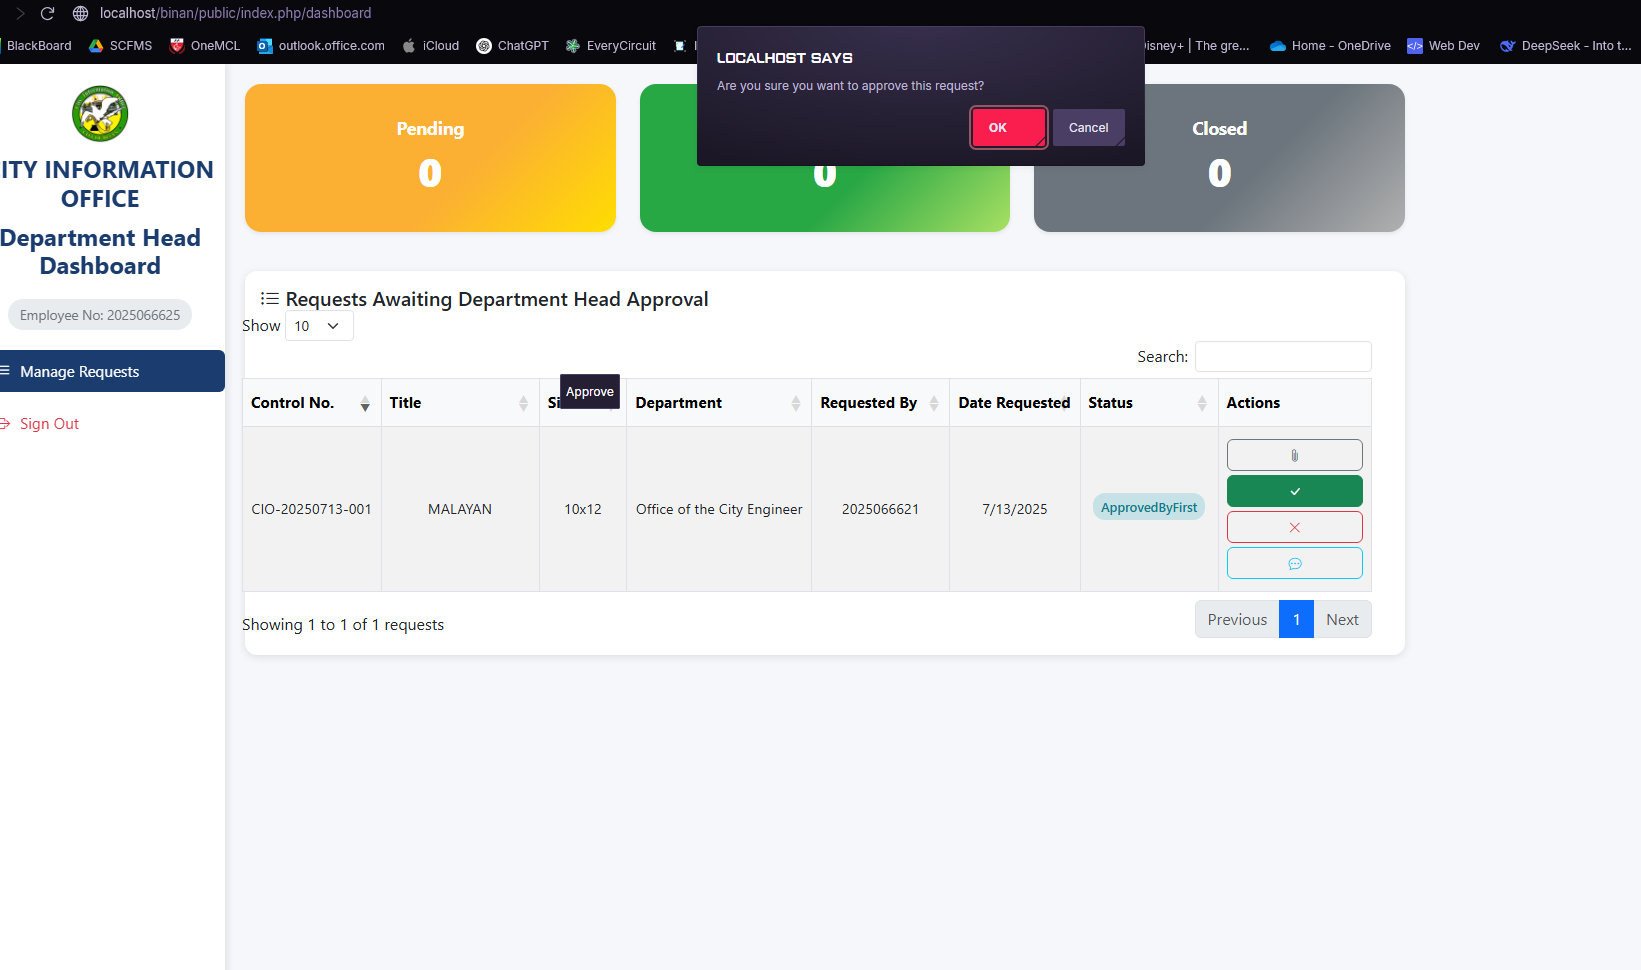View attachment with the paperclip button
1641x970 pixels.
pyautogui.click(x=1294, y=455)
